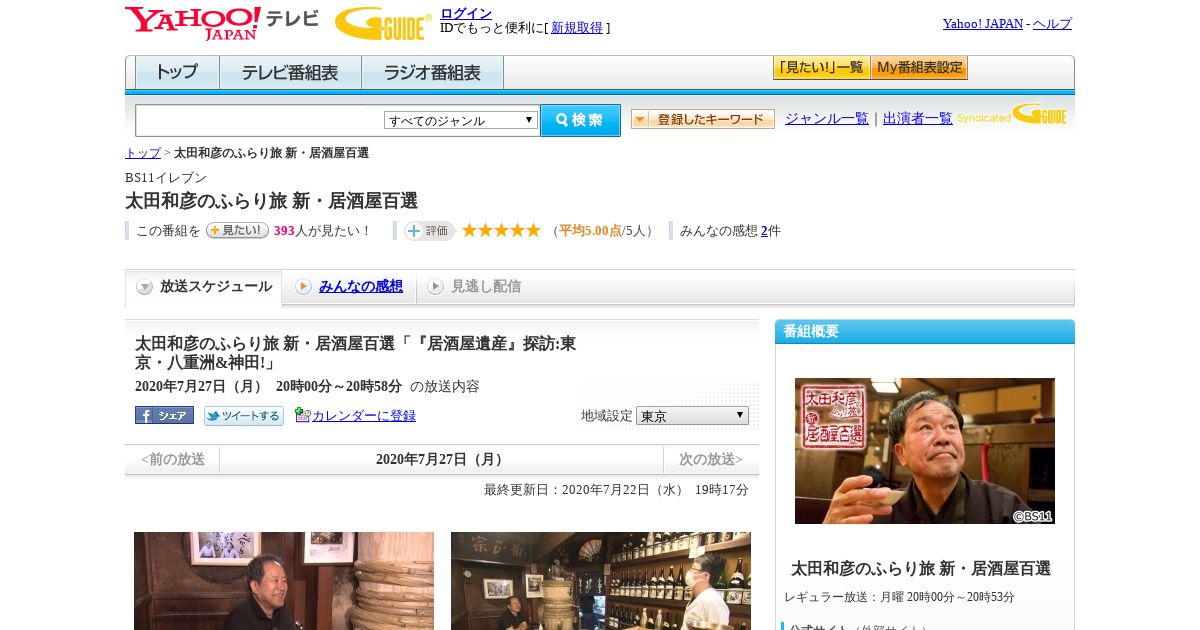Click the Yahoo! Japan テレビ logo
Viewport: 1200px width, 630px height.
click(222, 23)
